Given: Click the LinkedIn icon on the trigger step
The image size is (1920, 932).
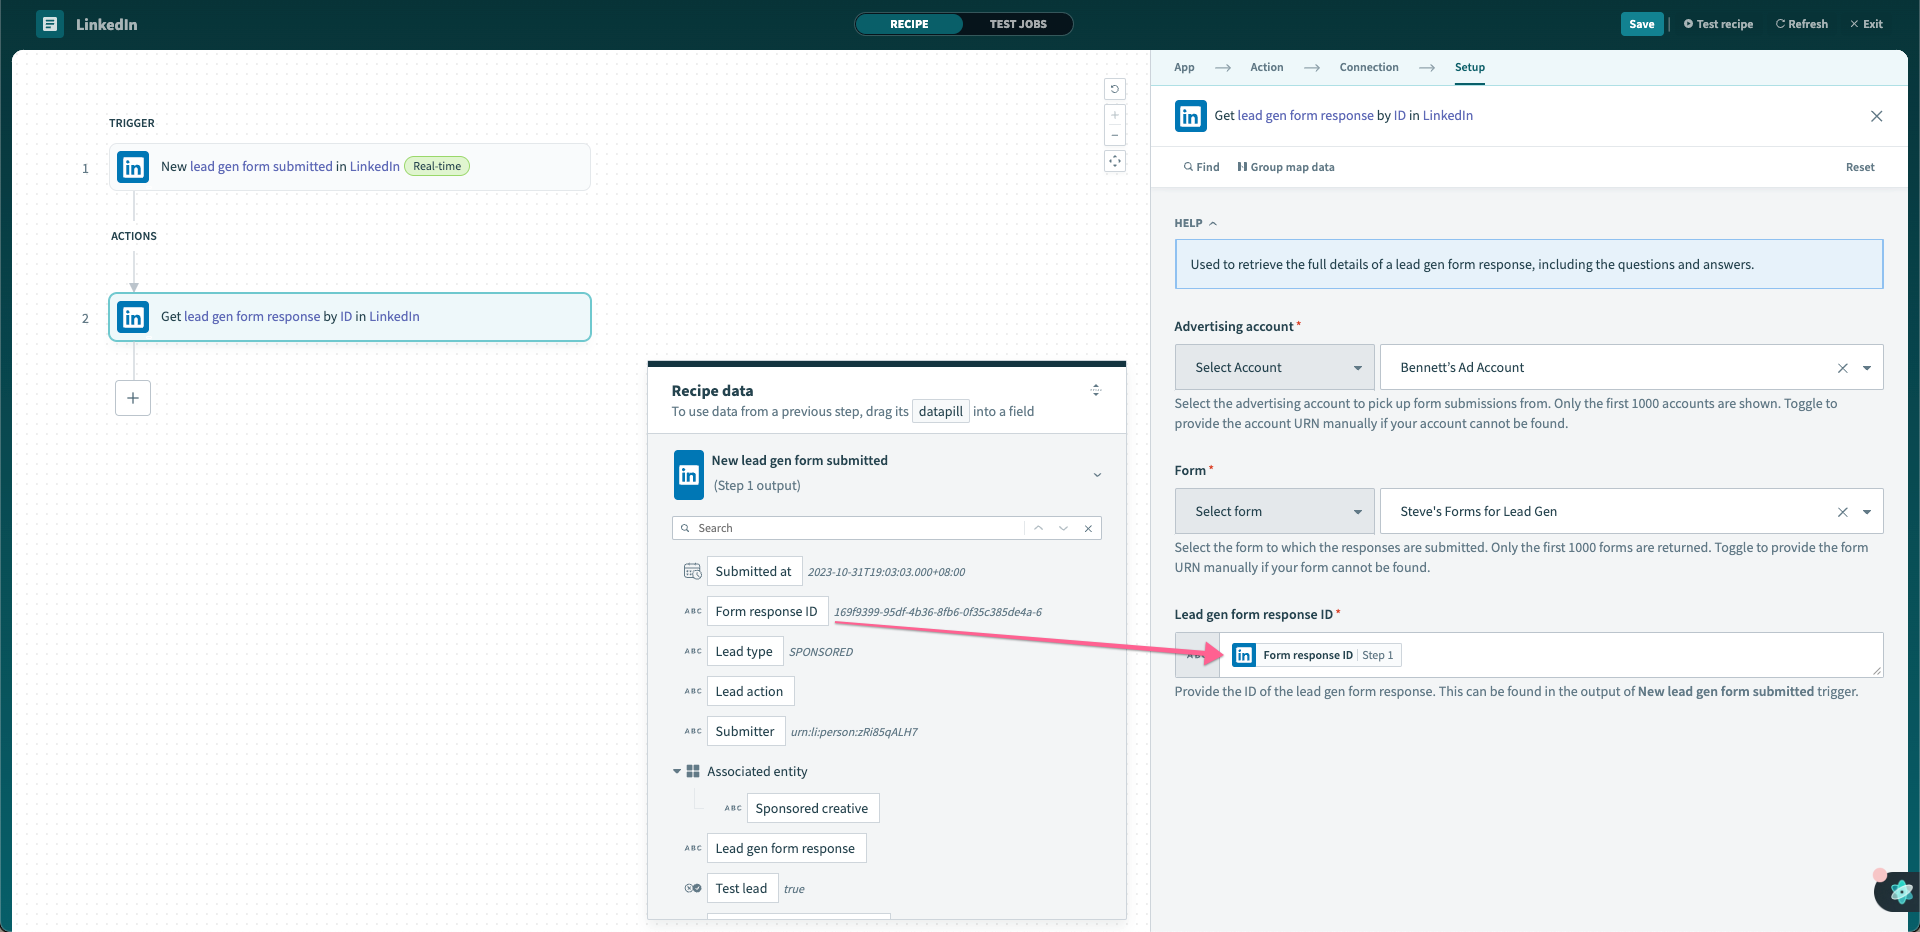Looking at the screenshot, I should [x=132, y=167].
